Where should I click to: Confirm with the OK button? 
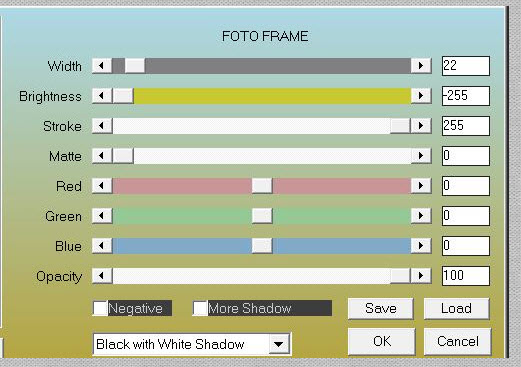click(382, 341)
